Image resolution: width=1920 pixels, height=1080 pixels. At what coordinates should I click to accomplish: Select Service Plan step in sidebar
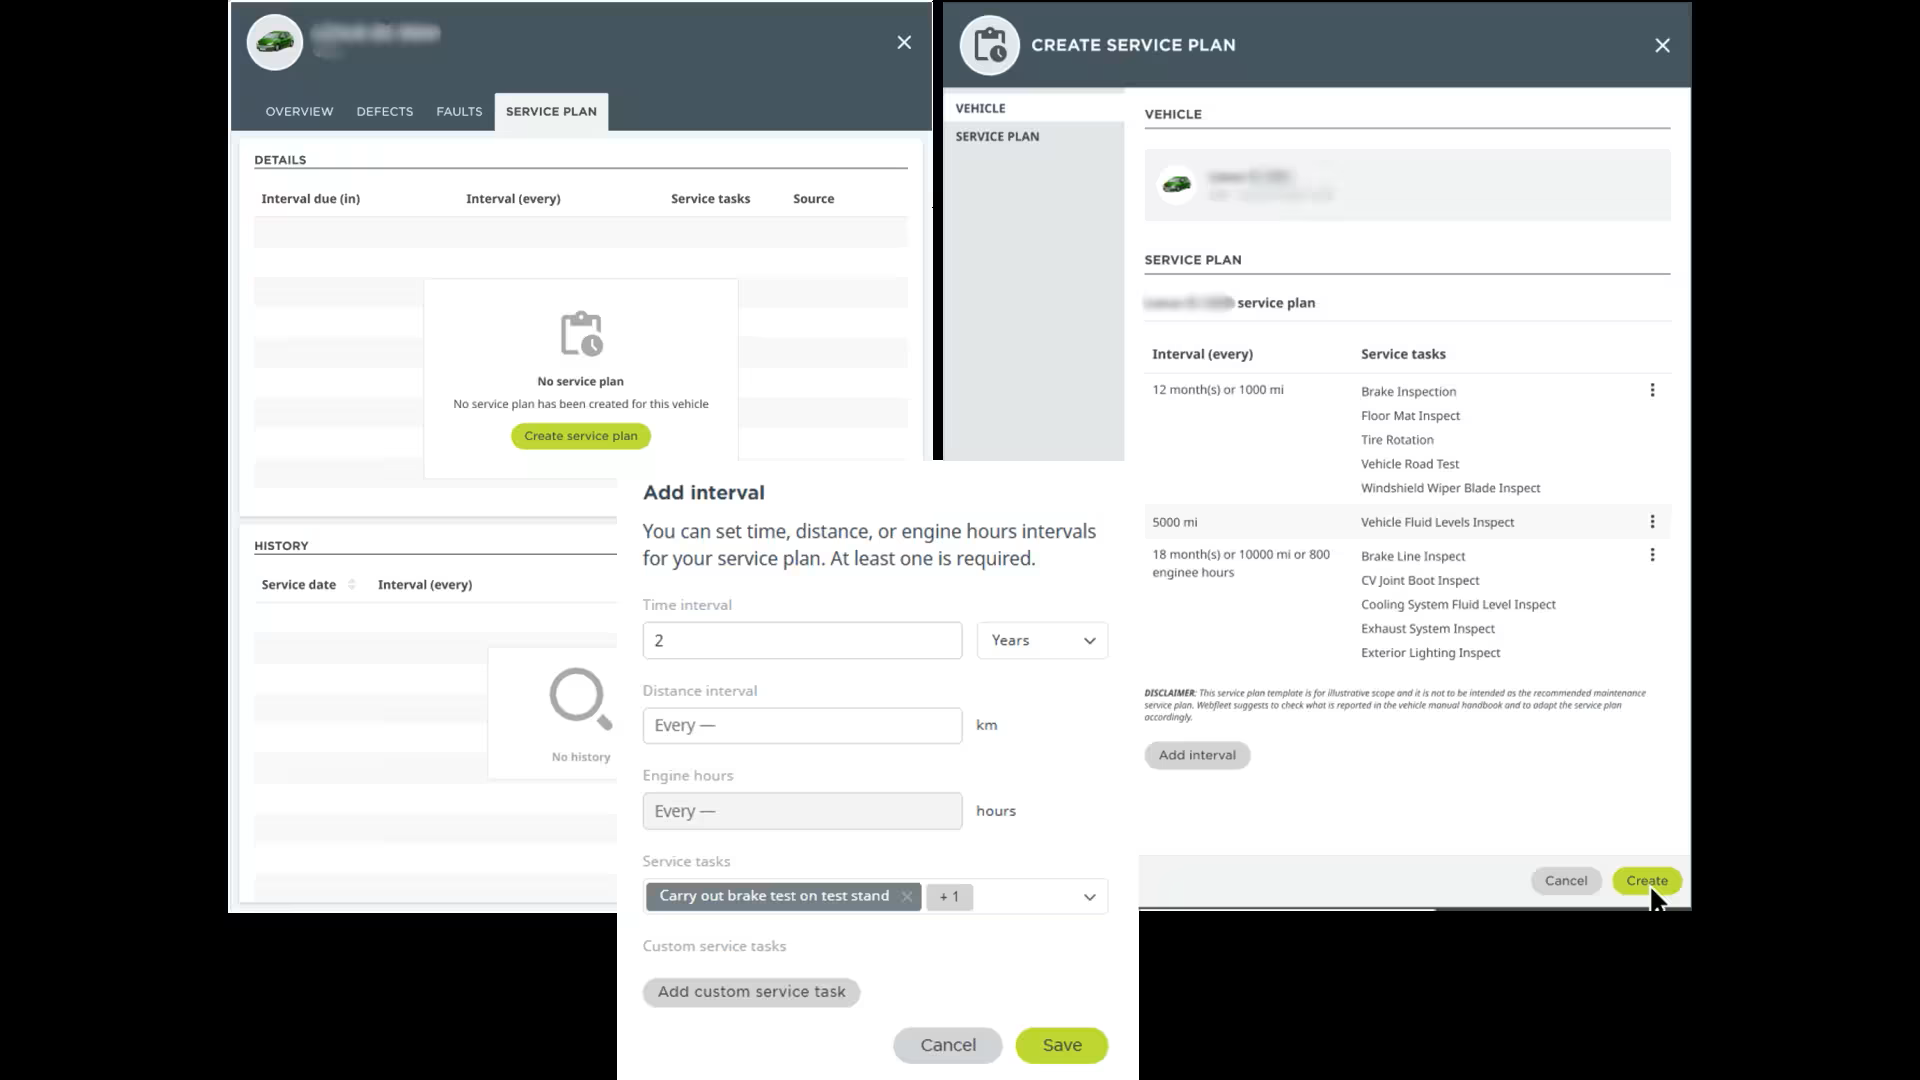997,136
